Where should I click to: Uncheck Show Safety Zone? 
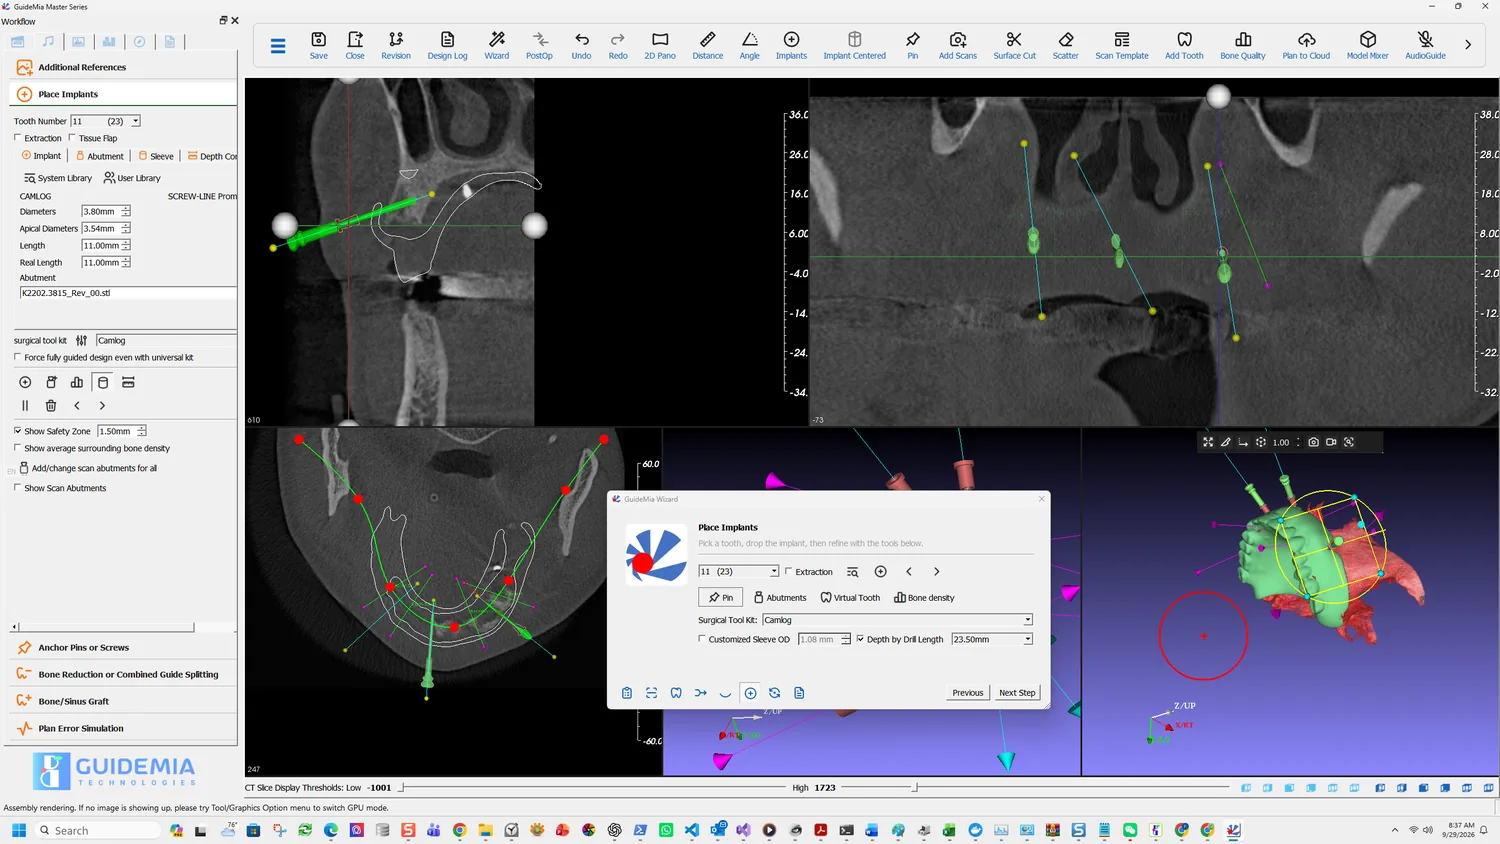(x=17, y=431)
